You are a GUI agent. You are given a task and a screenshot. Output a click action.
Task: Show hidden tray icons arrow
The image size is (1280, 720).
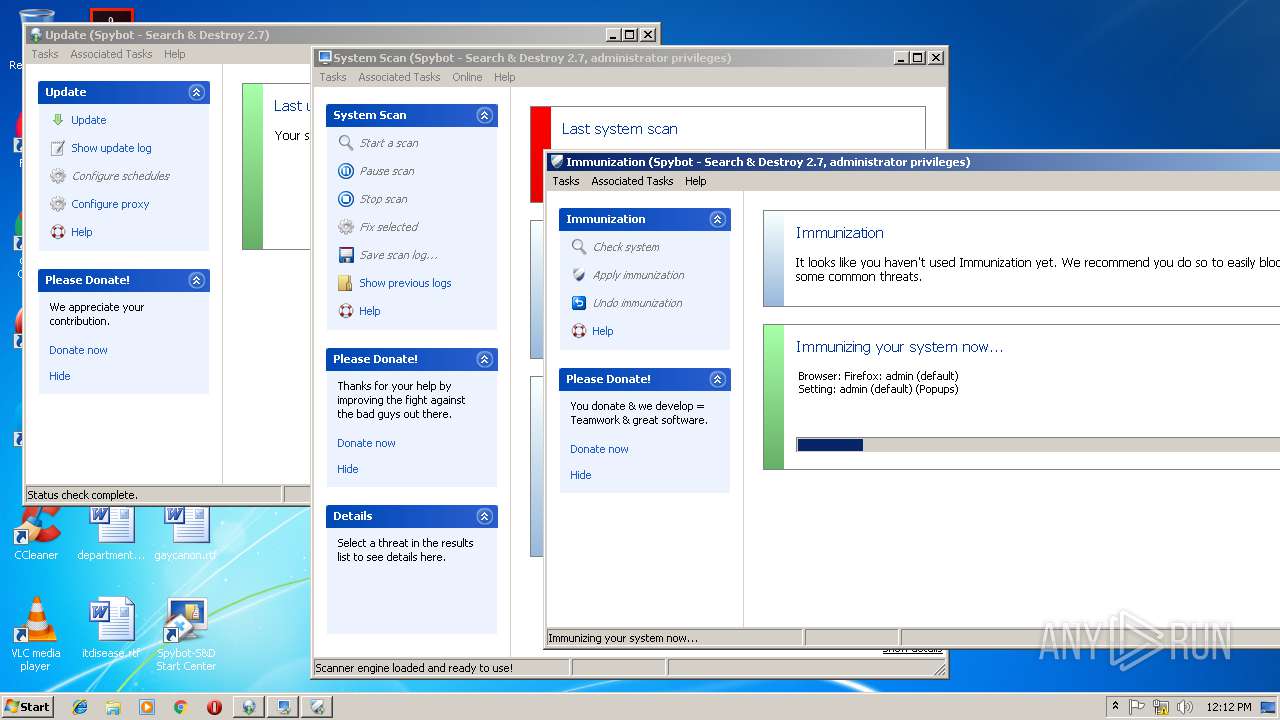1115,706
